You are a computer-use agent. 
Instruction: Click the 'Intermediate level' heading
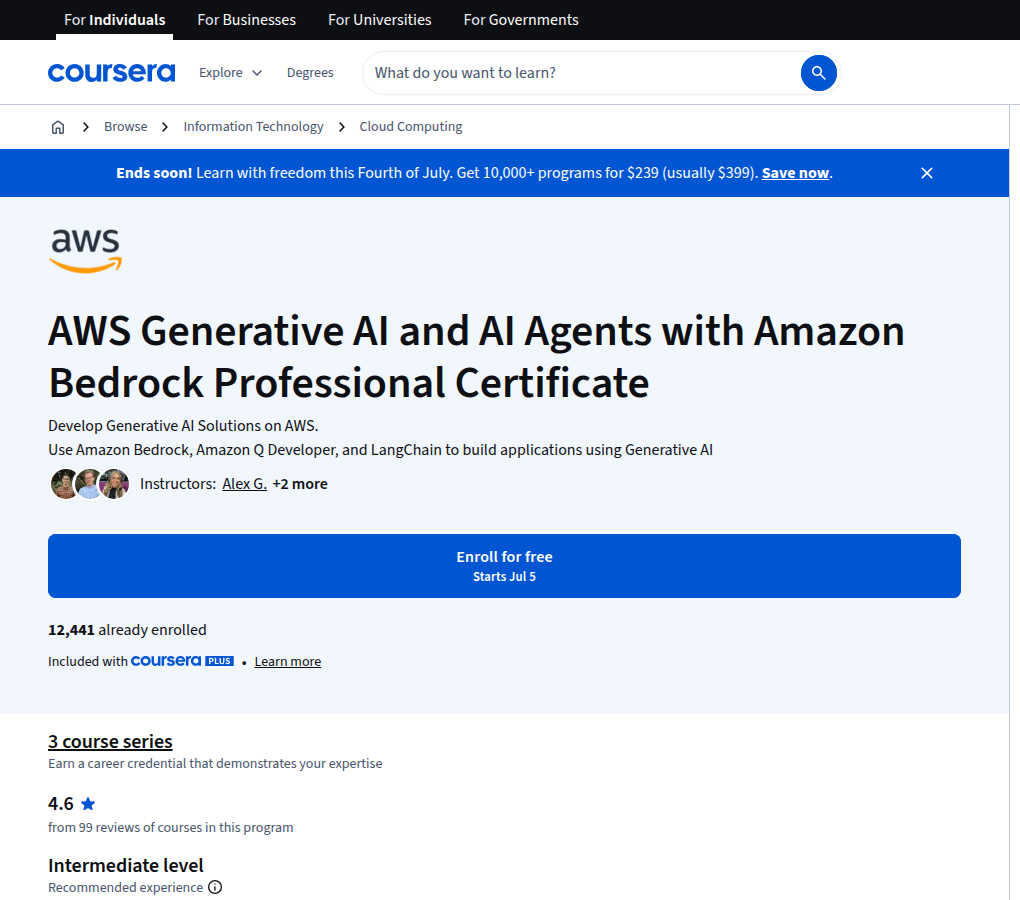[x=126, y=866]
